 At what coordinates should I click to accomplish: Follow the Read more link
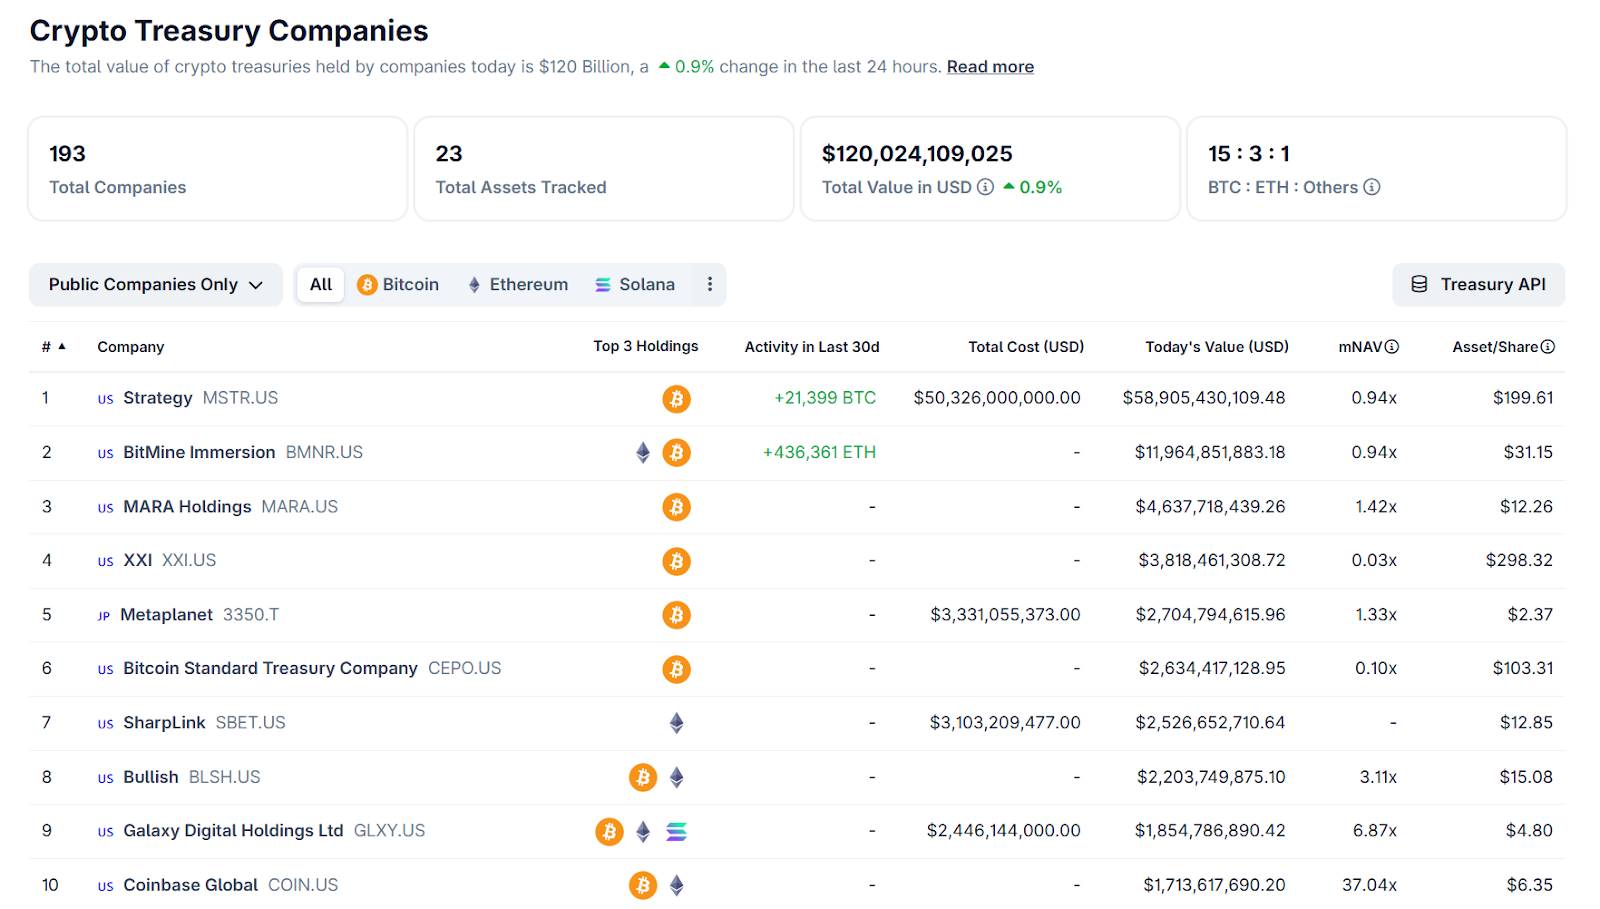[990, 67]
